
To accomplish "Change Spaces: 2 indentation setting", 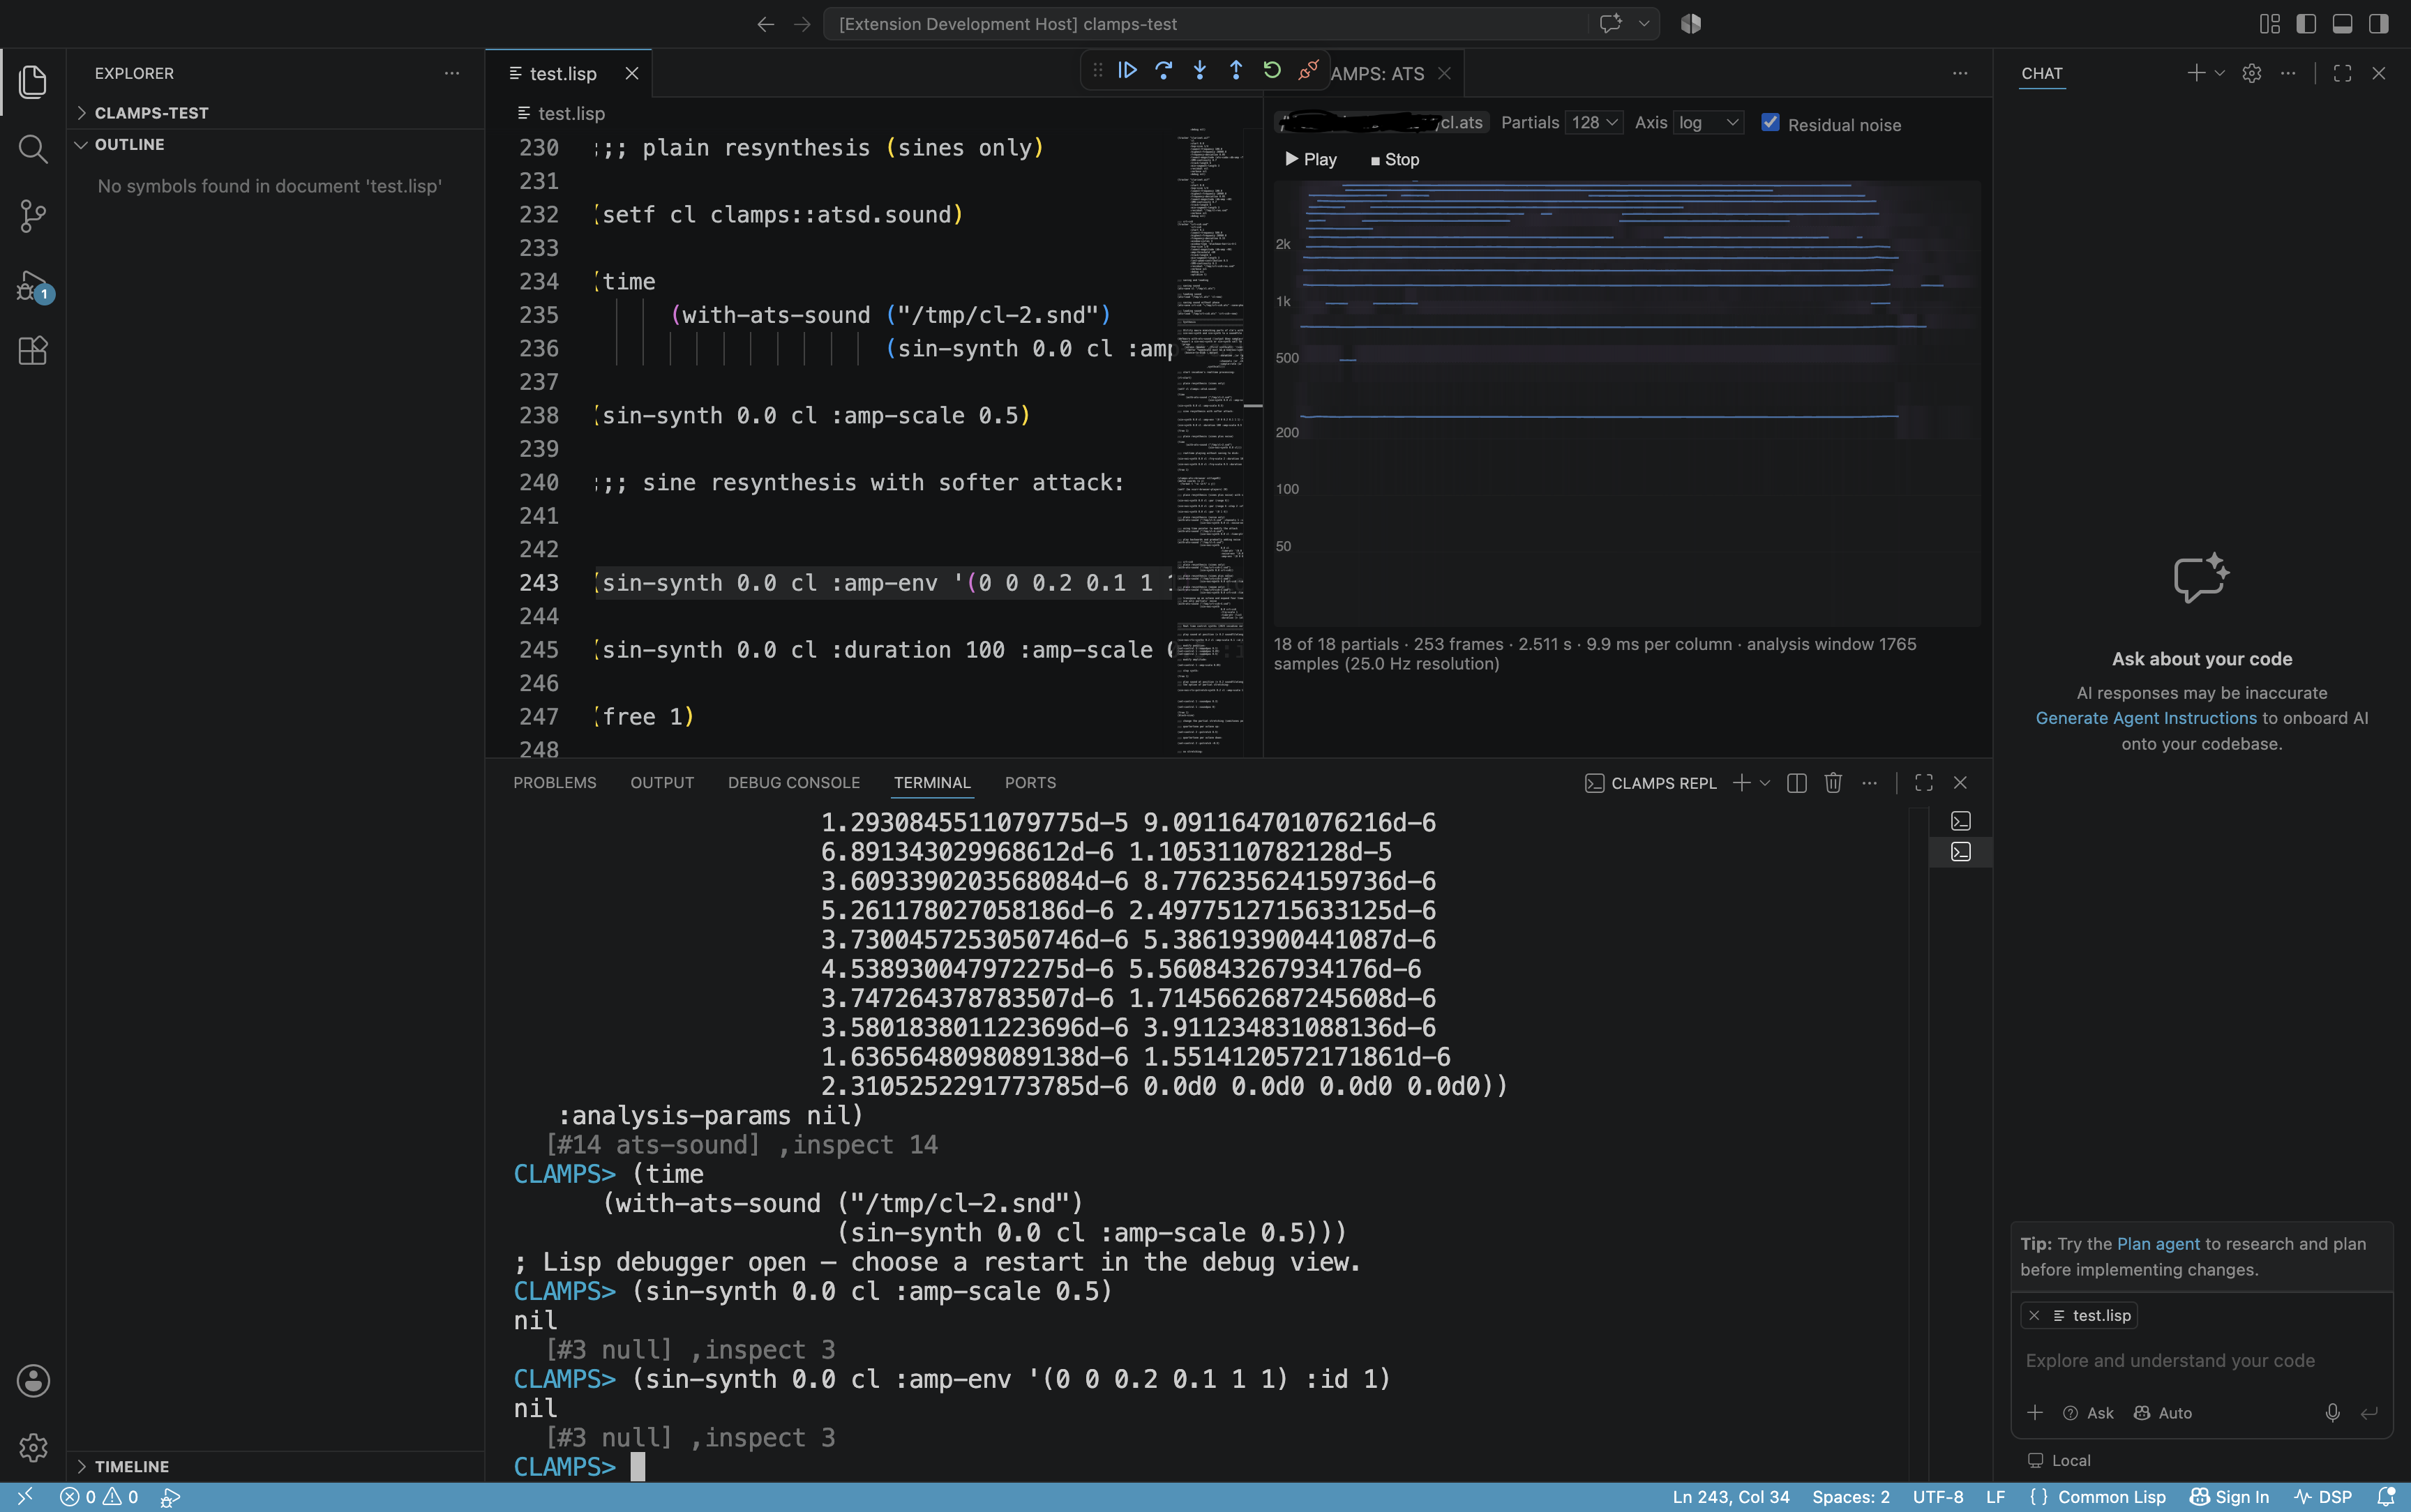I will pyautogui.click(x=1851, y=1497).
